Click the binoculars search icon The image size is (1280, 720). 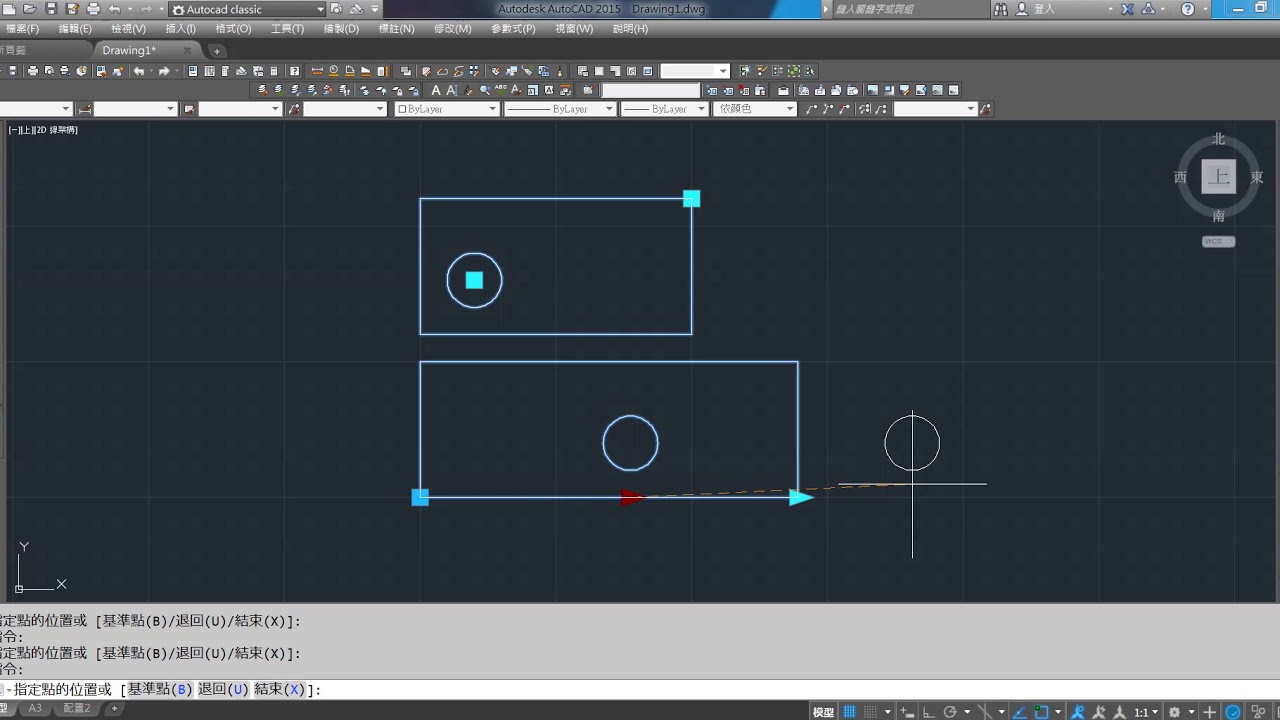[x=1001, y=9]
